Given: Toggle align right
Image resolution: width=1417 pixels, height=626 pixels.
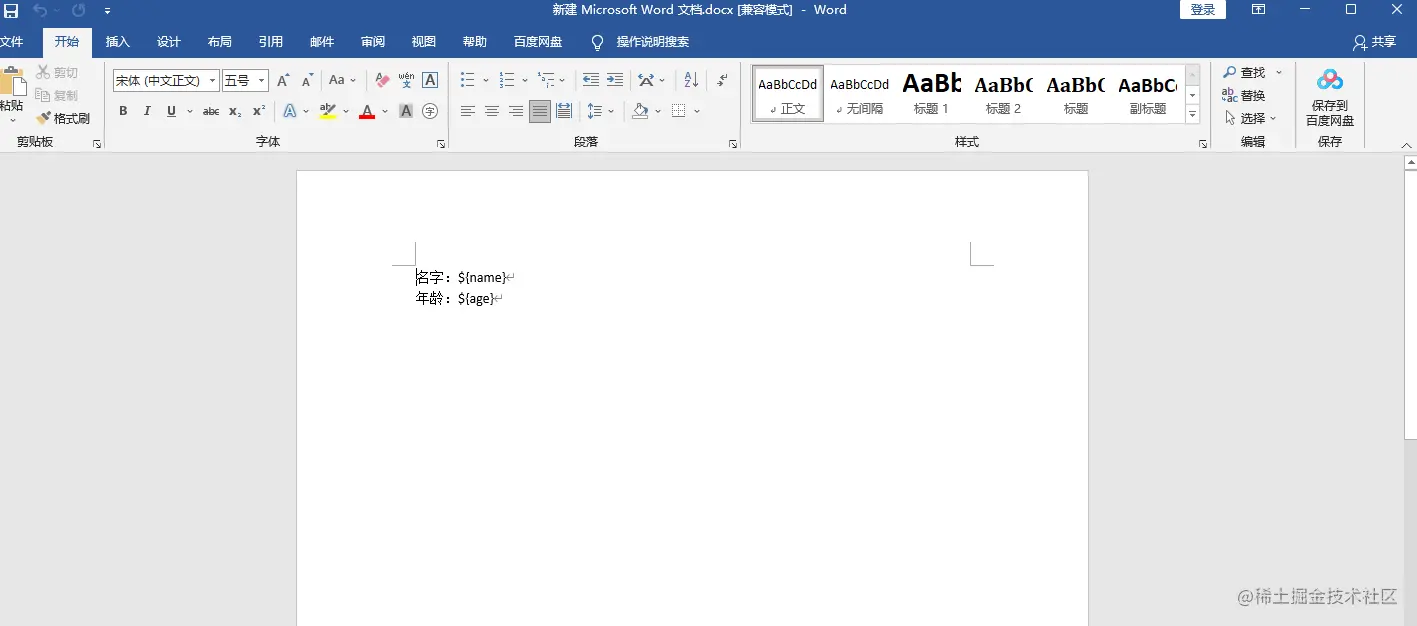Looking at the screenshot, I should [x=516, y=111].
